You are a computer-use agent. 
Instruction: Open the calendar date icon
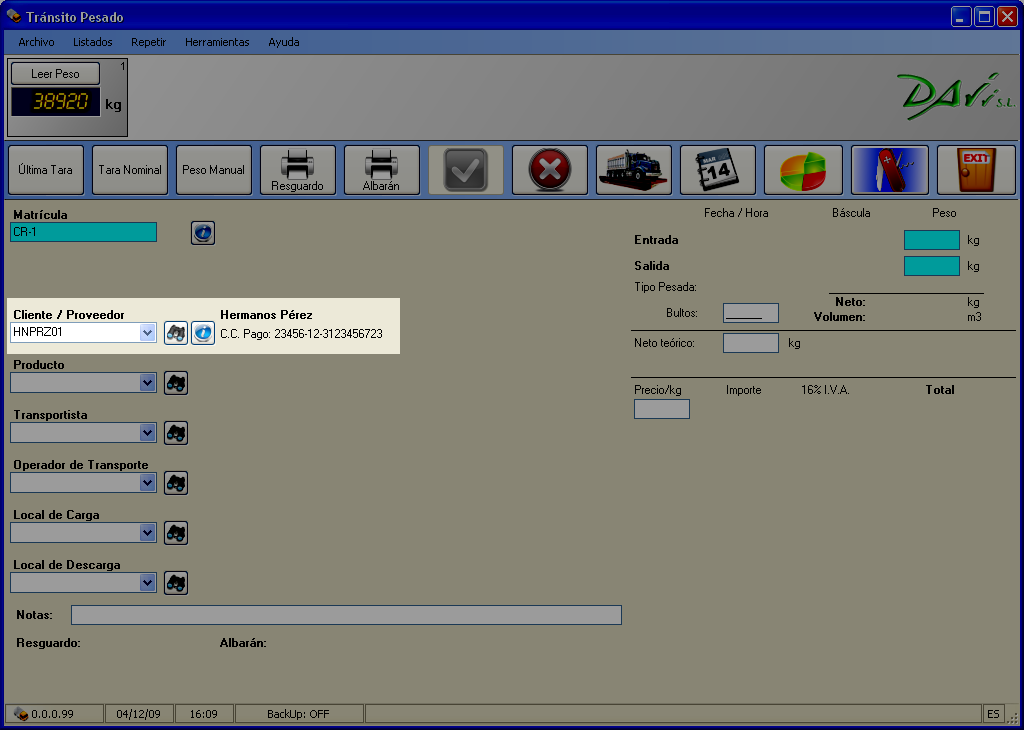[x=718, y=170]
